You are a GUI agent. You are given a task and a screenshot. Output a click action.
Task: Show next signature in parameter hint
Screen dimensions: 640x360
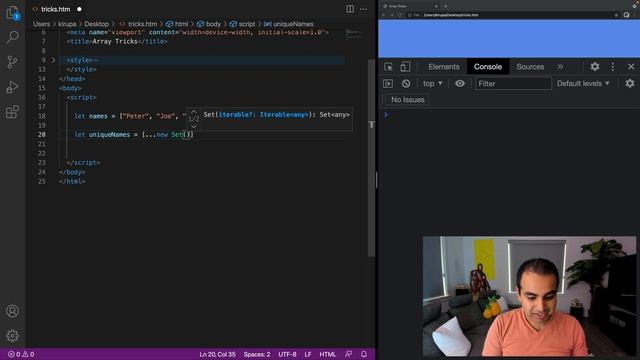pos(194,126)
